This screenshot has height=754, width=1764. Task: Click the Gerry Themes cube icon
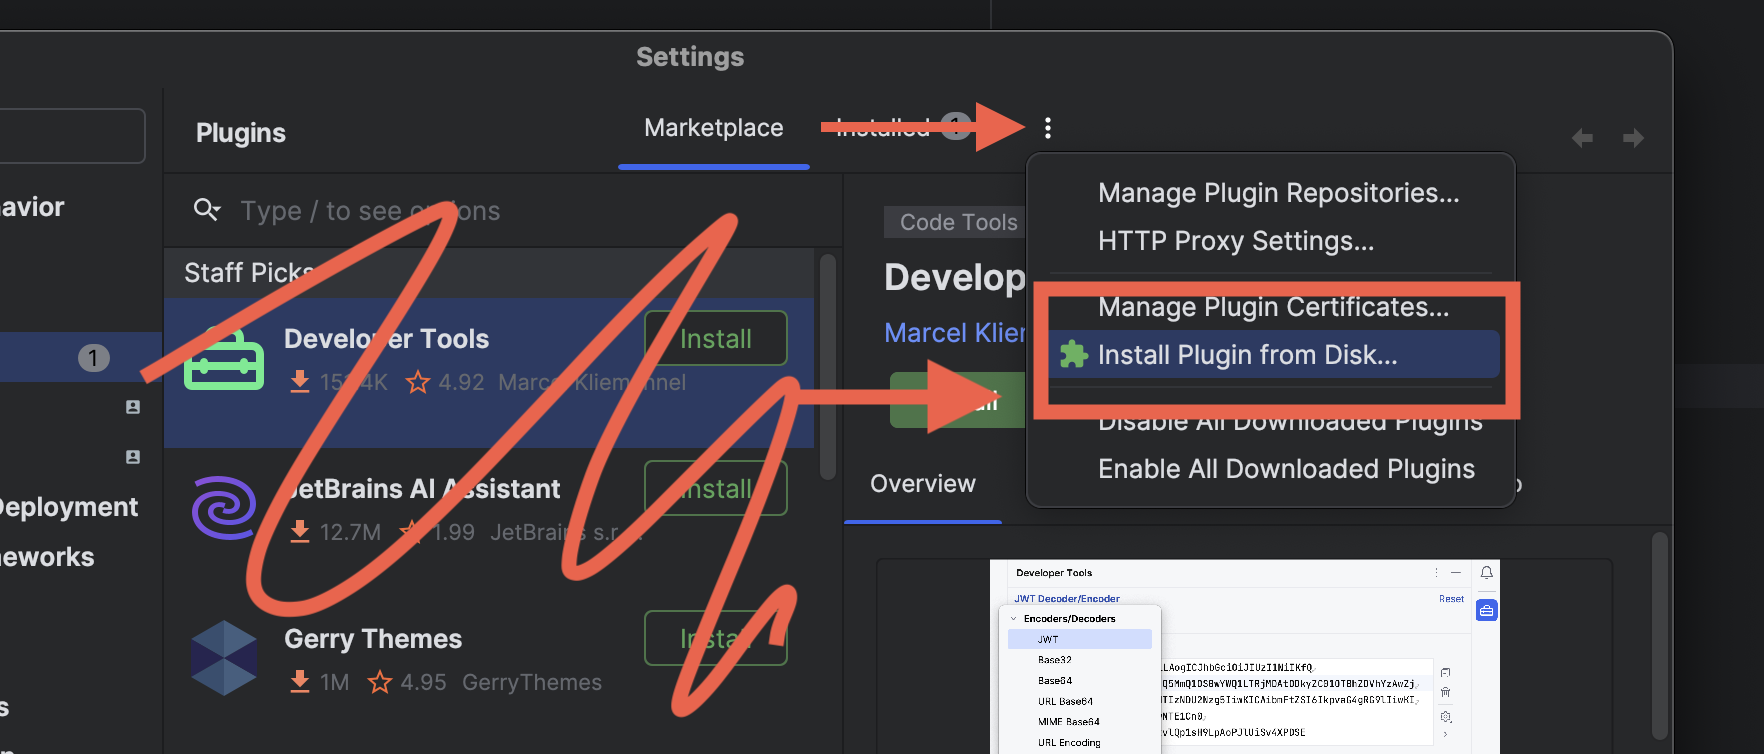click(224, 658)
